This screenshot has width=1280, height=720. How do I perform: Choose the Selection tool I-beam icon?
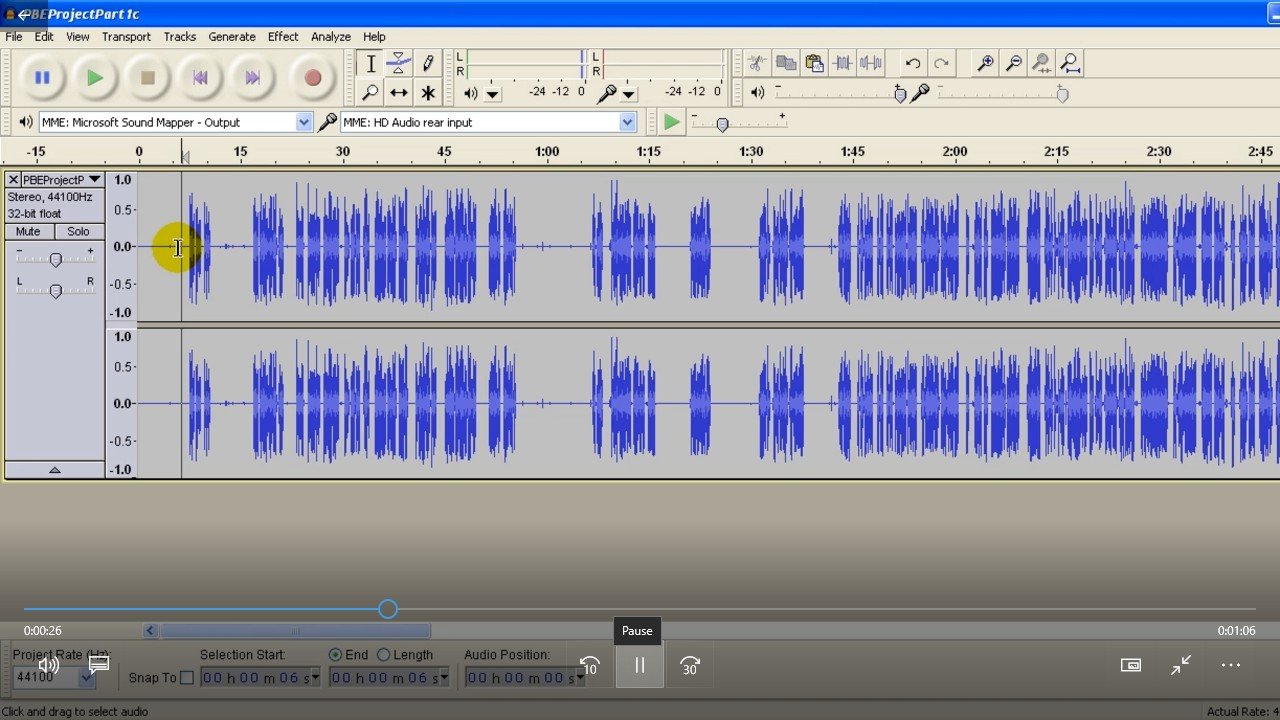pyautogui.click(x=370, y=64)
